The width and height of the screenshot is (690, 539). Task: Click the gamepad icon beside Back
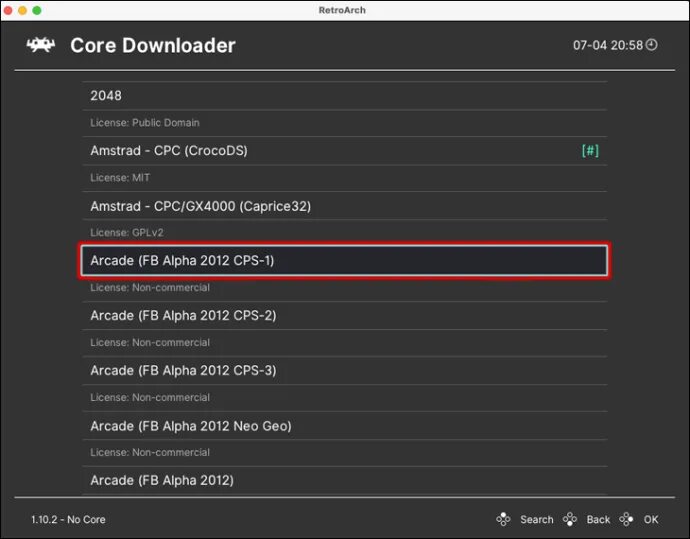point(570,519)
